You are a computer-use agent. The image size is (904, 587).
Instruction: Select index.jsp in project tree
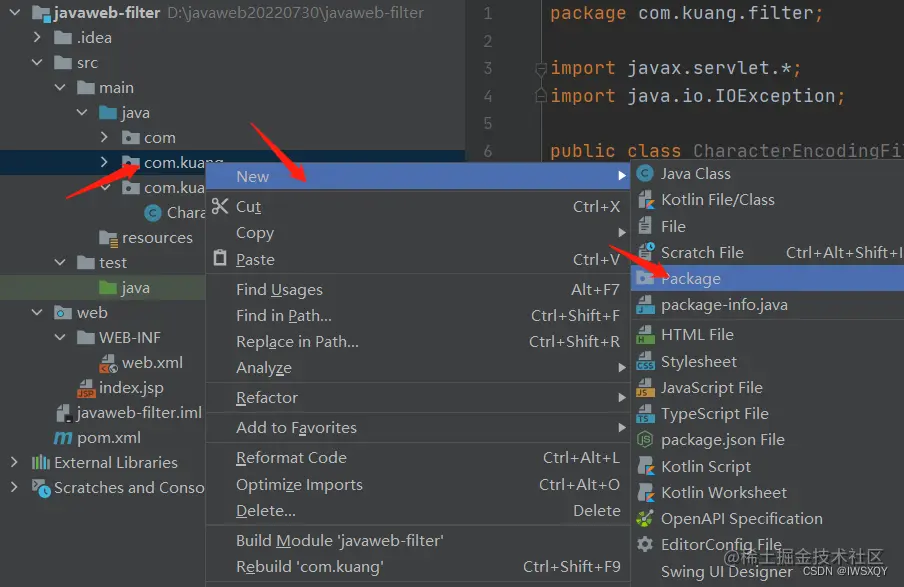pos(131,387)
